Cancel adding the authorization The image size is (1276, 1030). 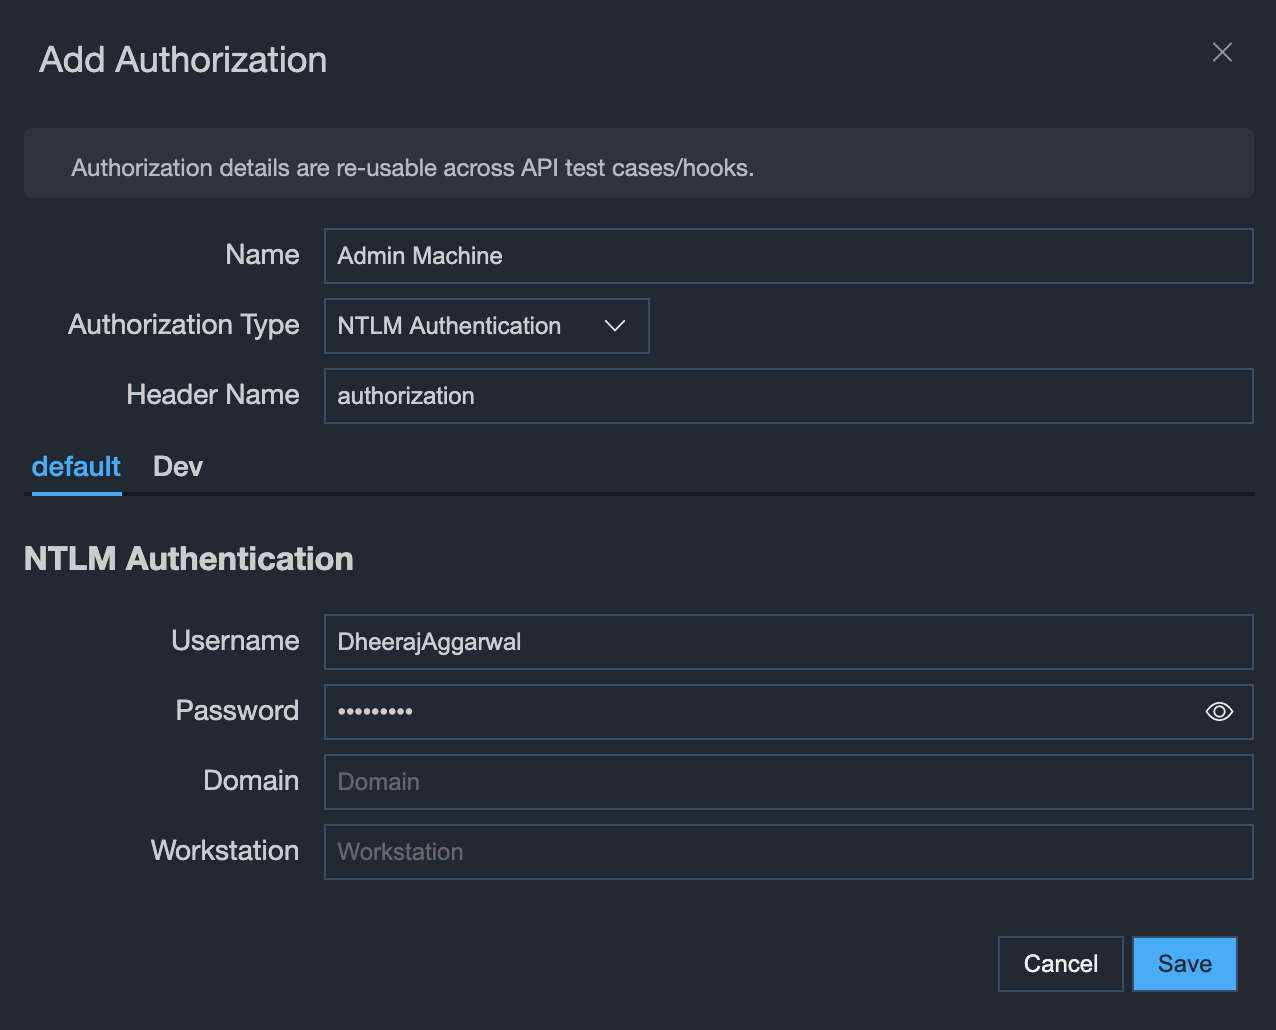[1060, 963]
